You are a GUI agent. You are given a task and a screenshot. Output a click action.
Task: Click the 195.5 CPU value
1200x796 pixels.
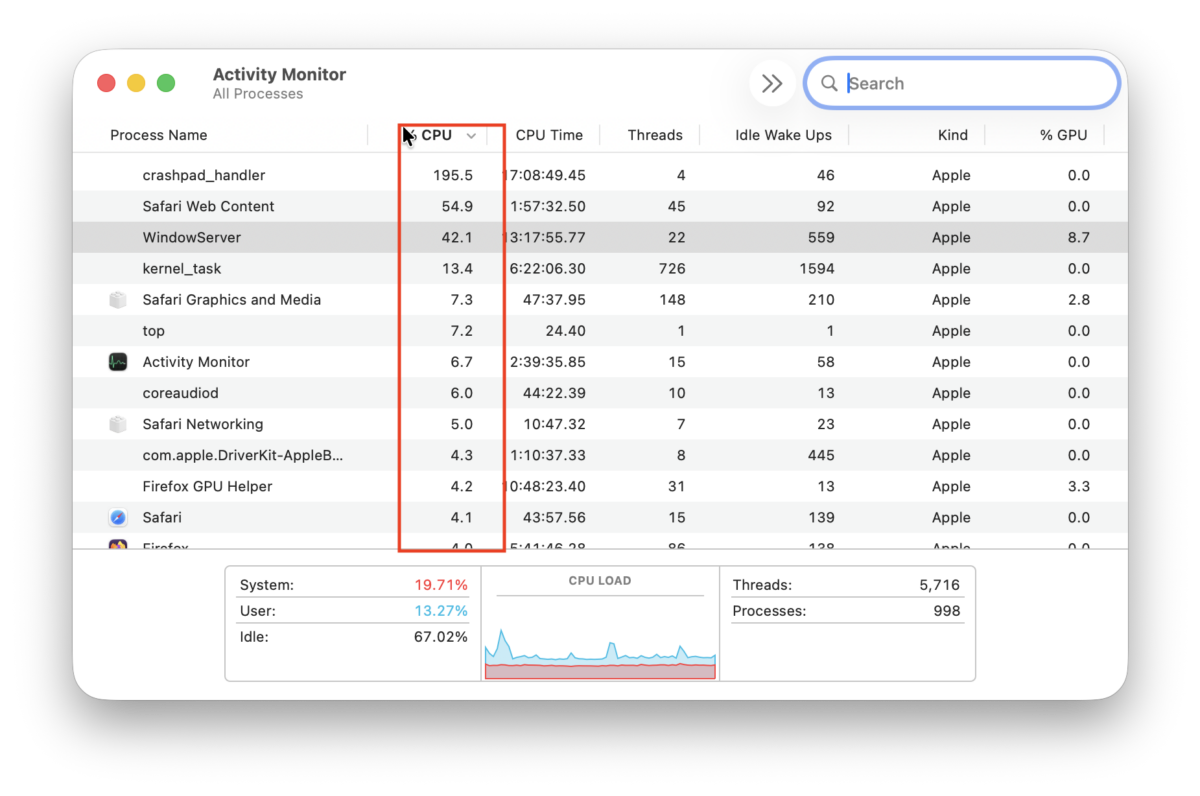453,175
